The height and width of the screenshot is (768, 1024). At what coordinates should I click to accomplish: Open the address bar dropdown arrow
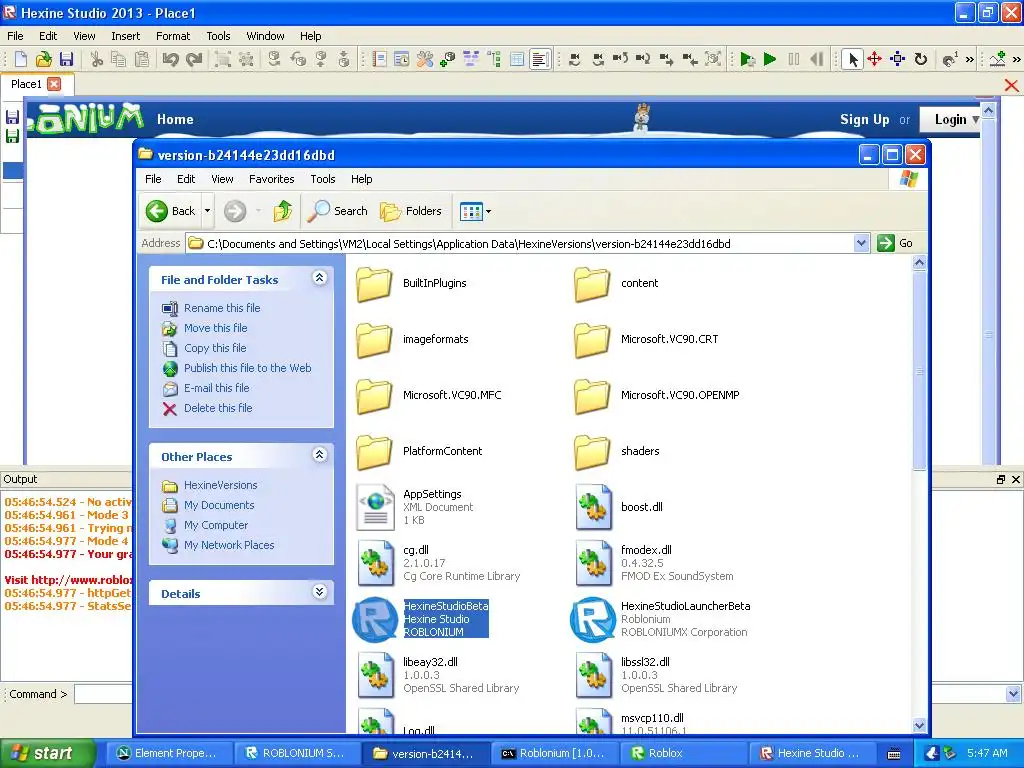861,244
